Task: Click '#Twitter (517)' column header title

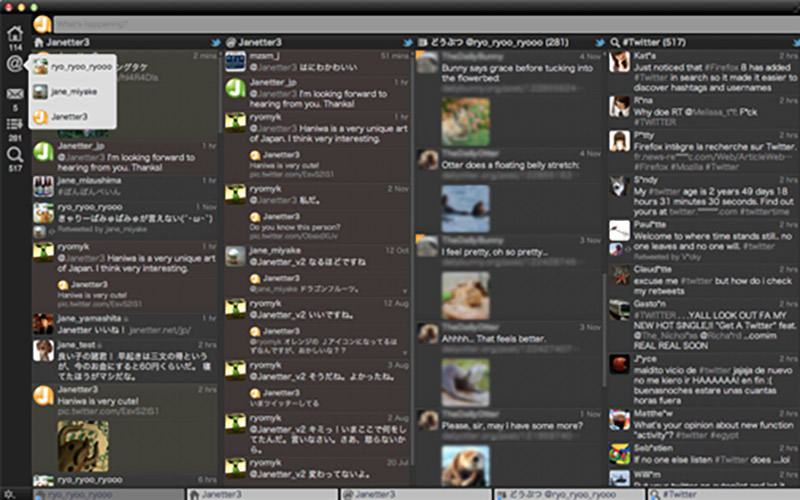Action: click(654, 42)
